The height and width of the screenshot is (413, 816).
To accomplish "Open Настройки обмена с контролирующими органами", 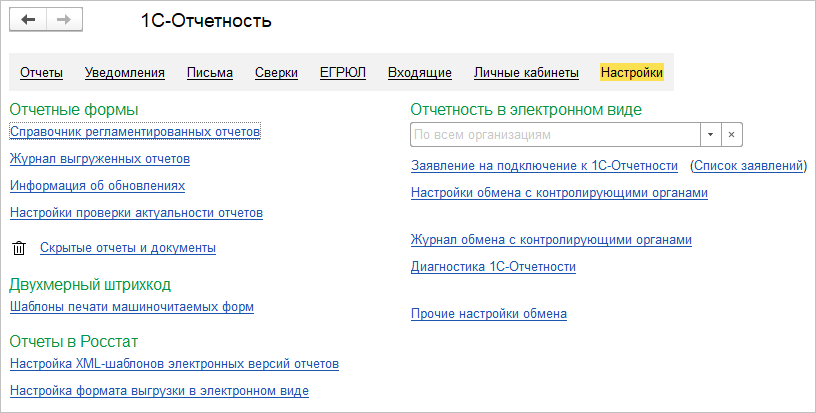I will click(x=559, y=193).
